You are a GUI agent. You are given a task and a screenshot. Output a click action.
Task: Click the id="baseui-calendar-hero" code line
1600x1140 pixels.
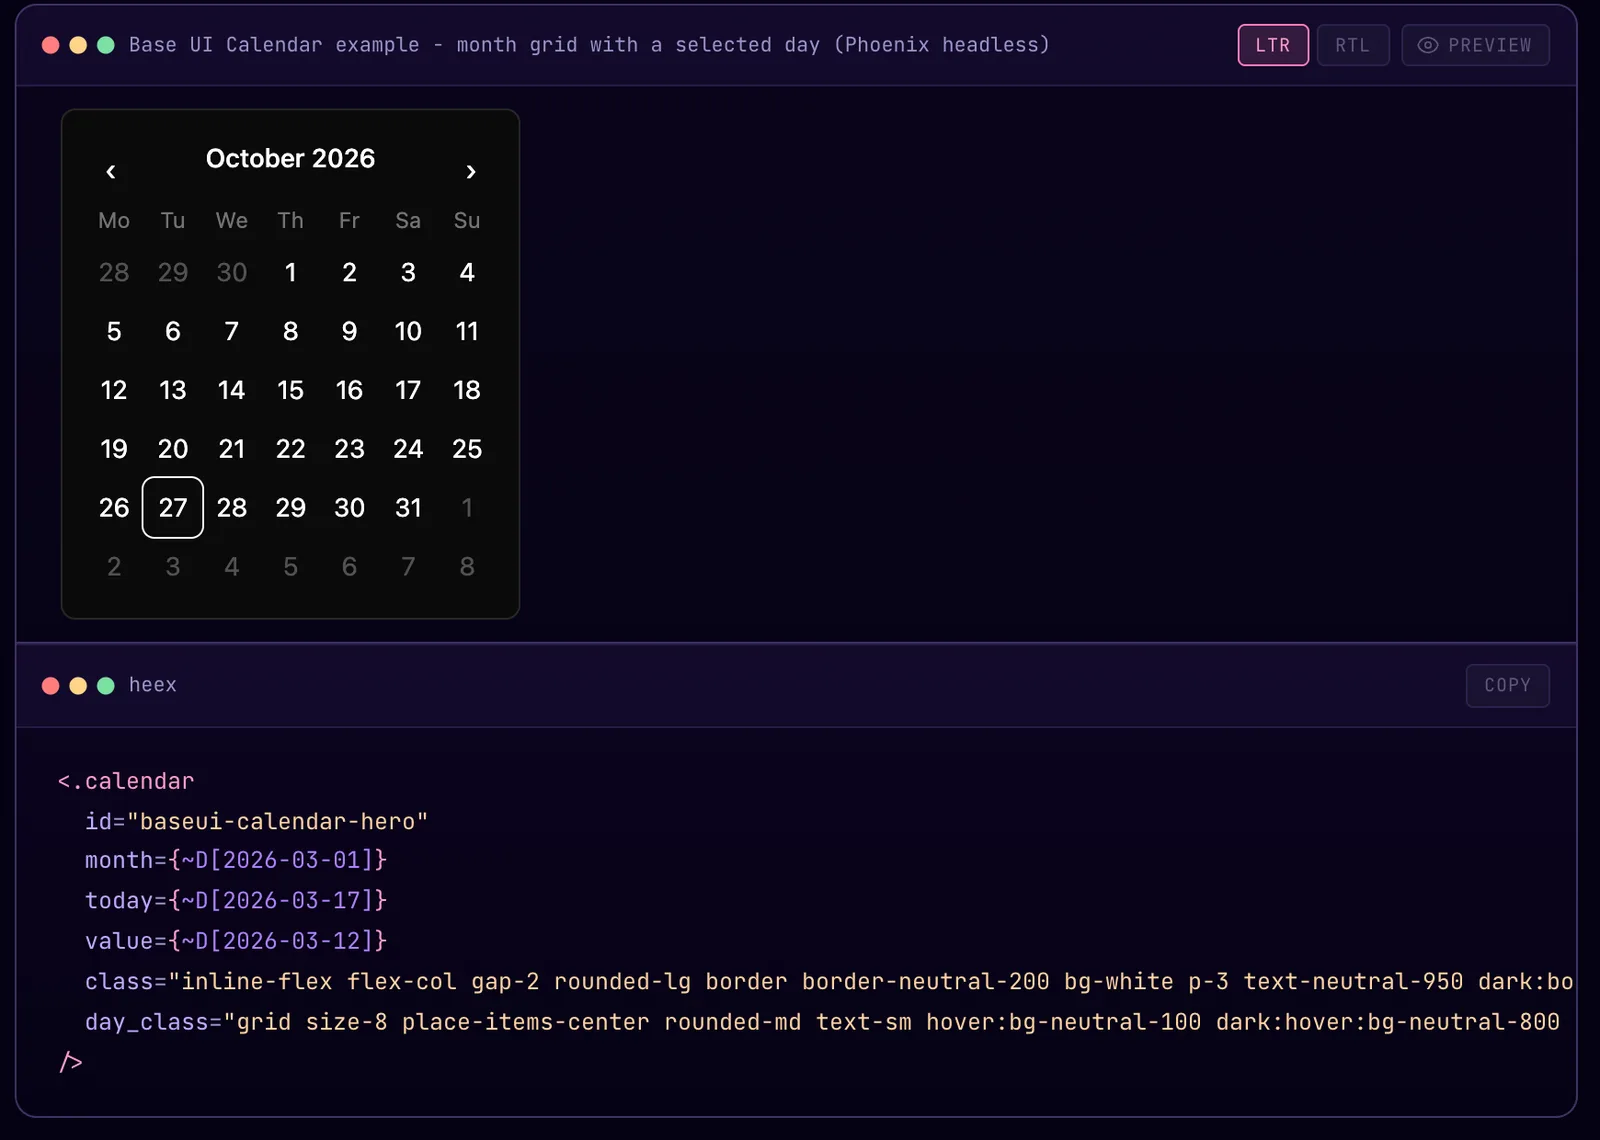(256, 821)
